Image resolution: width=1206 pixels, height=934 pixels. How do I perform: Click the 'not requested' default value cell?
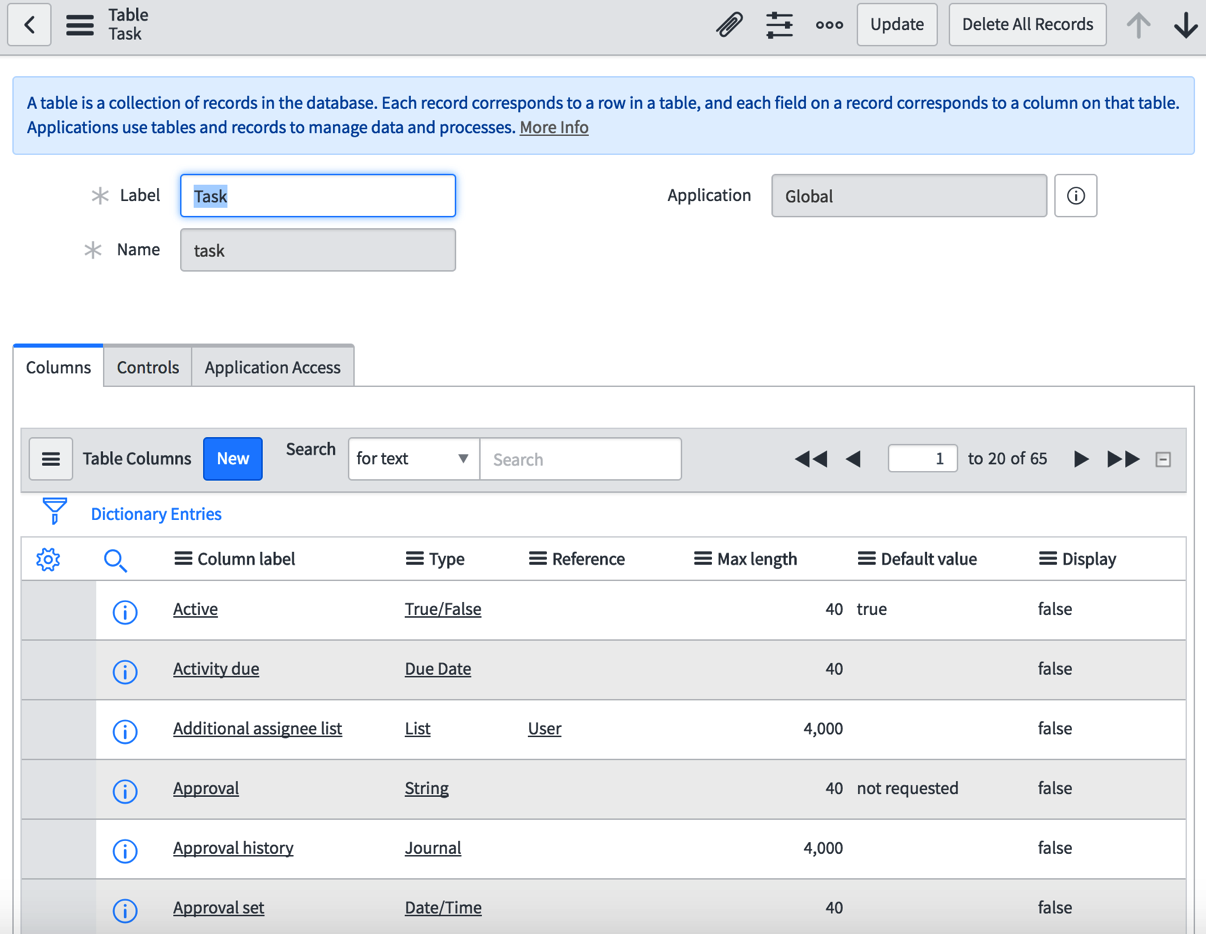pyautogui.click(x=908, y=788)
